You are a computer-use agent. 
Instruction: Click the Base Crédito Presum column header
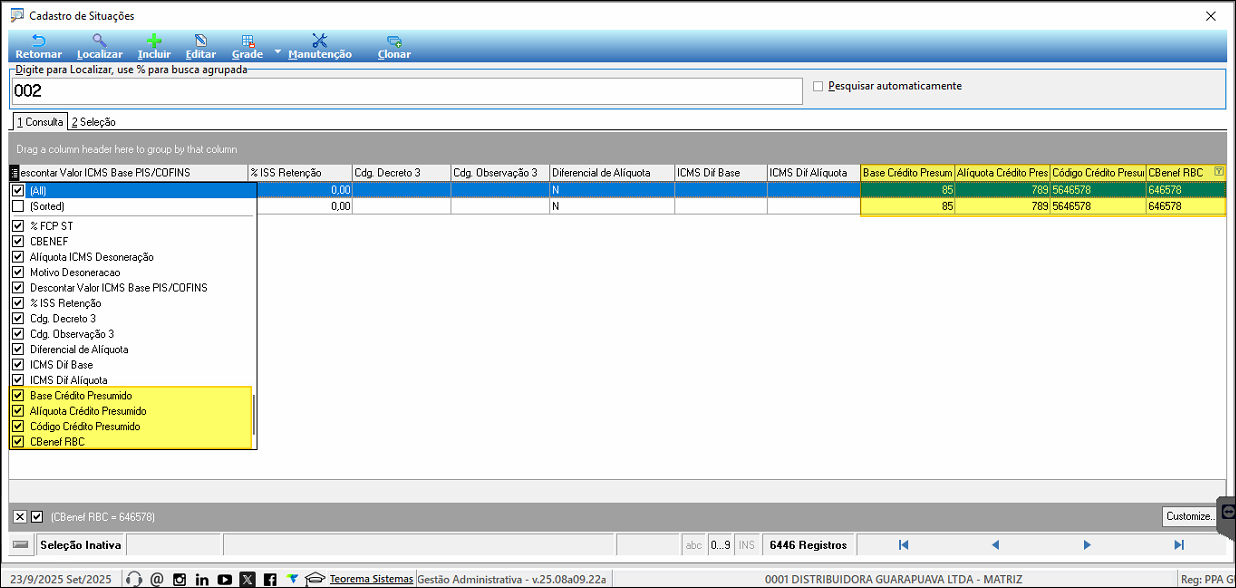click(x=908, y=173)
